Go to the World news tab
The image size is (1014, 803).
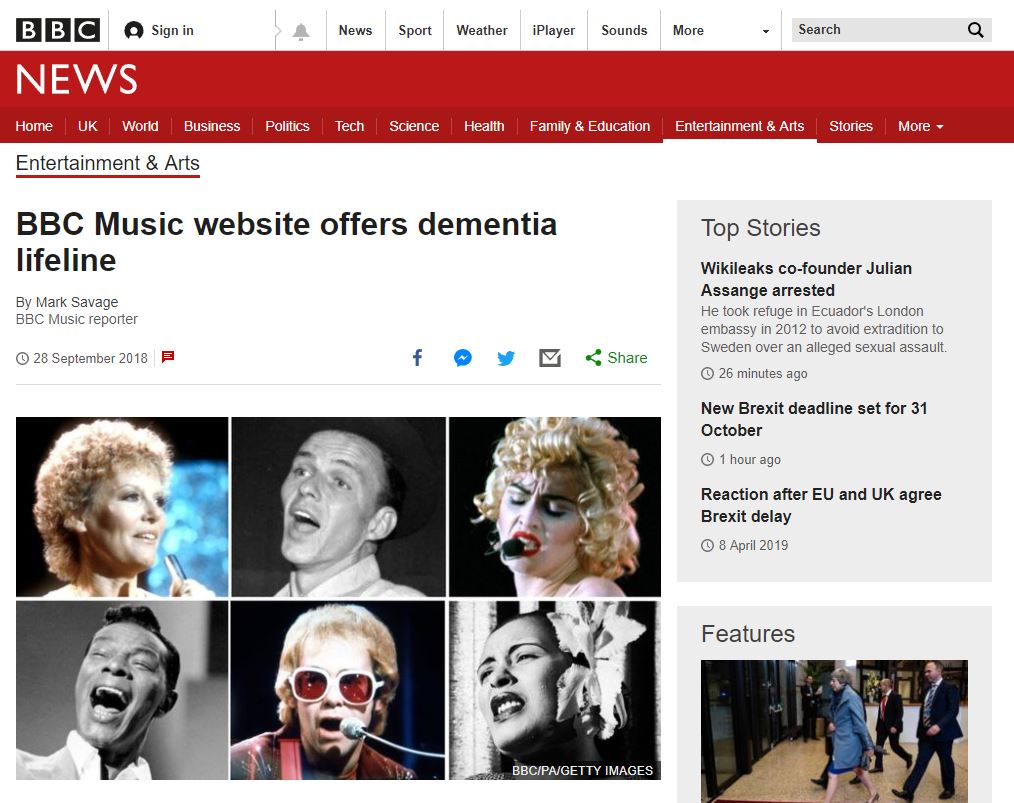point(140,126)
